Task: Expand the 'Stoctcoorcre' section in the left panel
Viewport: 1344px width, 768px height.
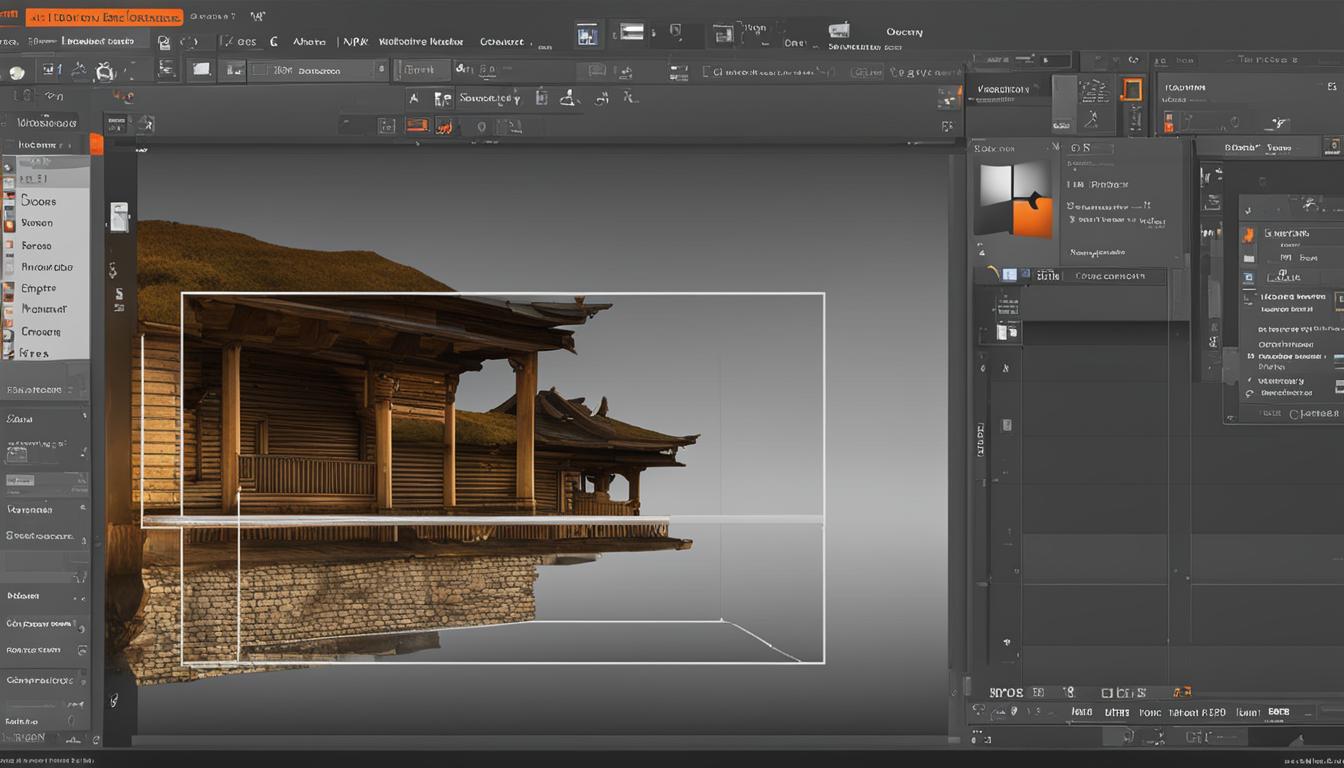Action: click(42, 535)
